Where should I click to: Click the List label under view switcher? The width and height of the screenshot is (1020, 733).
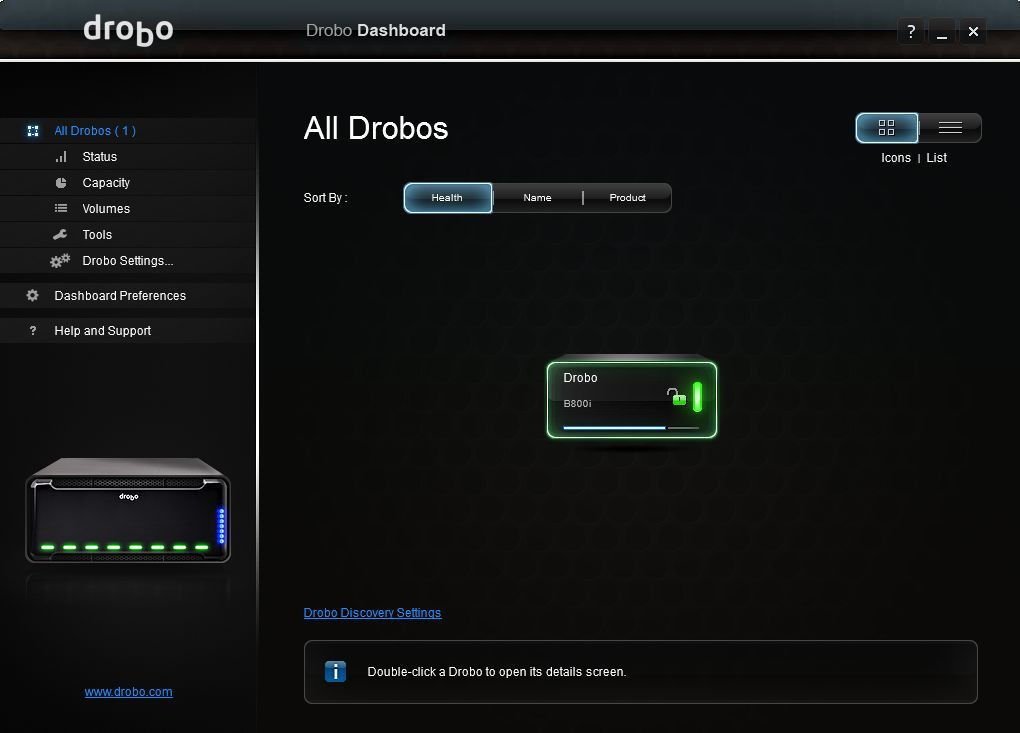click(x=936, y=158)
